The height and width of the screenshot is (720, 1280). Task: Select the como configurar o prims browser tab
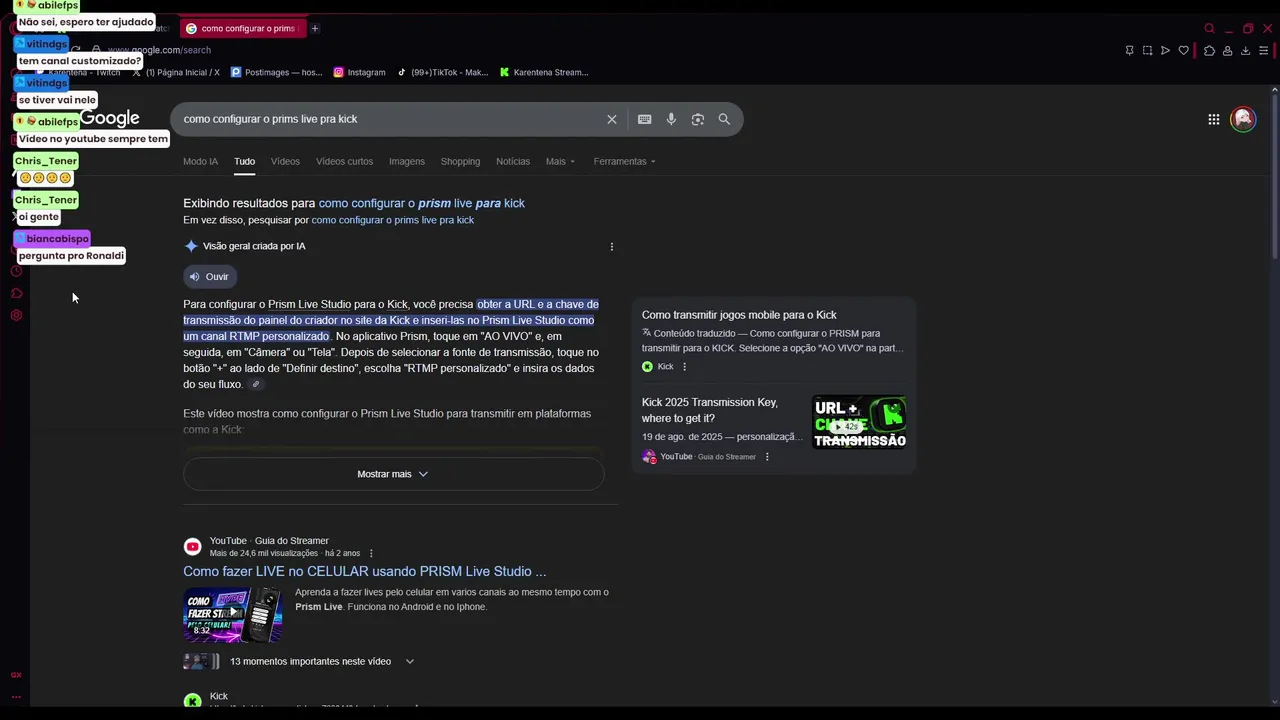click(x=241, y=28)
